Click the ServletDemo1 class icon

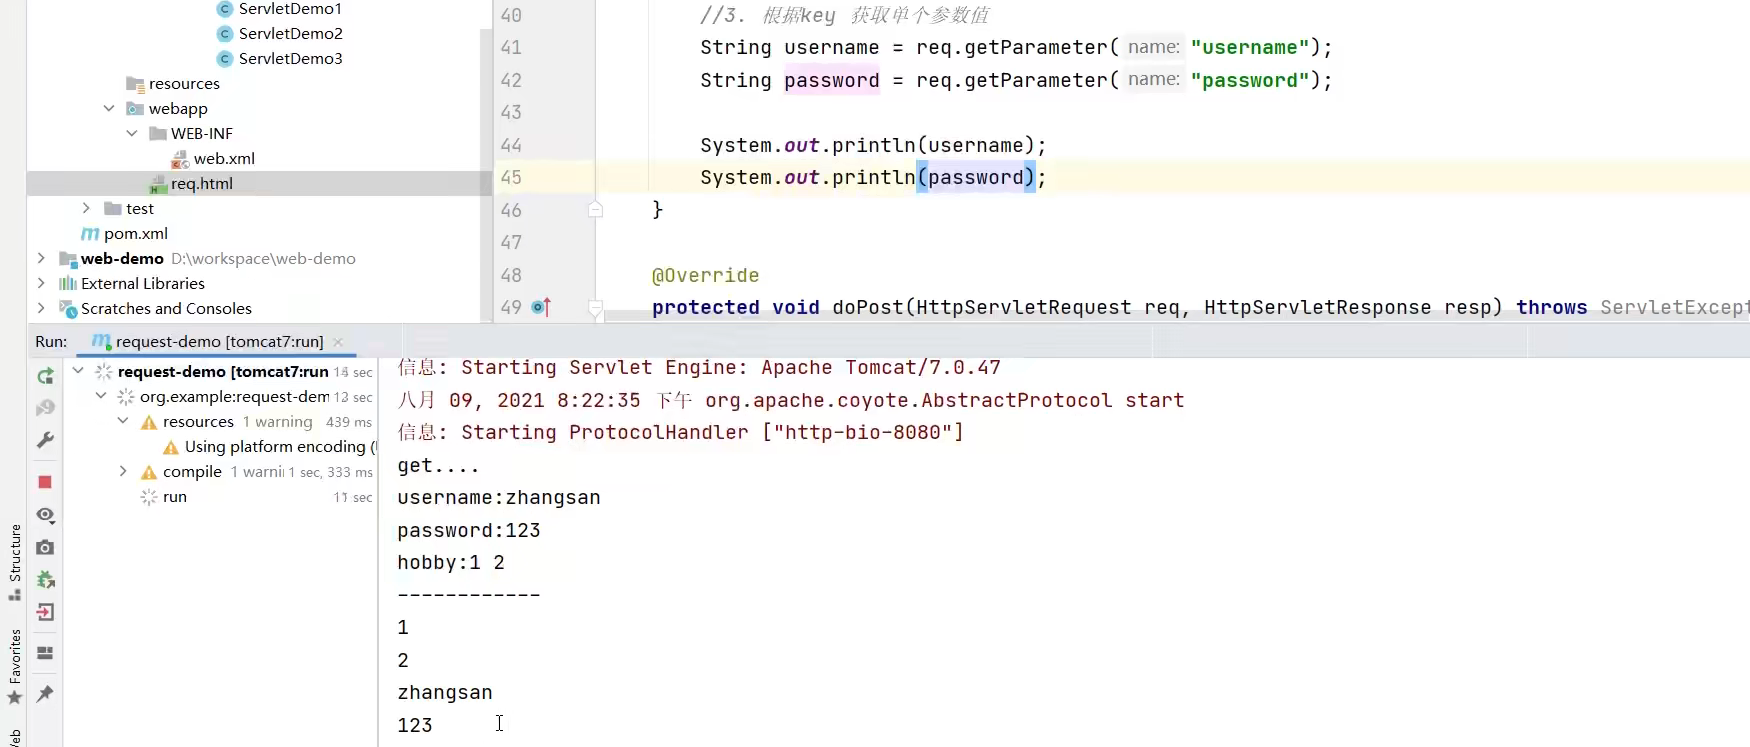225,9
